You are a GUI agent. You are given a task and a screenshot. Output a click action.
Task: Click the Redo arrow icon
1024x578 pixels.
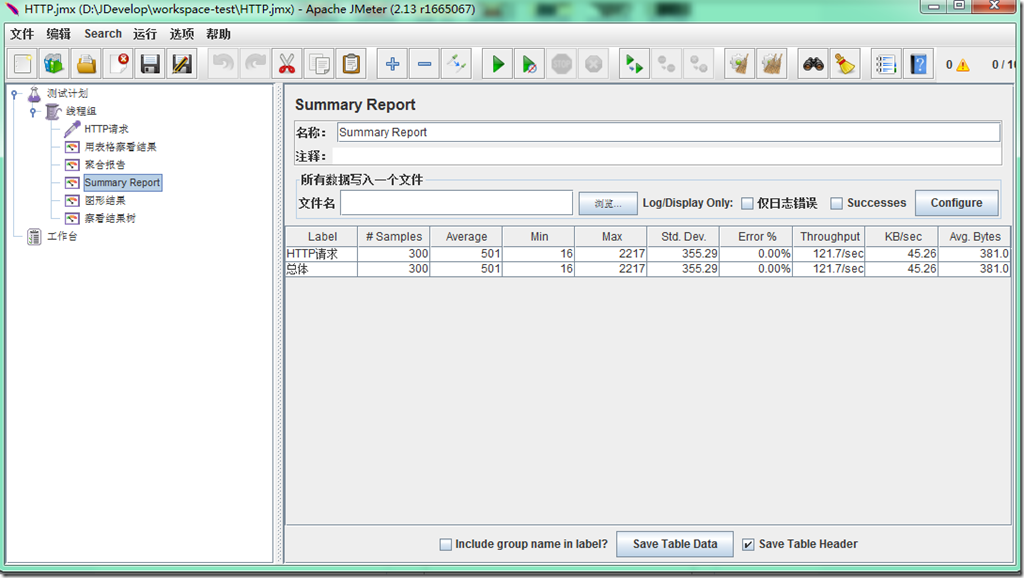[255, 64]
